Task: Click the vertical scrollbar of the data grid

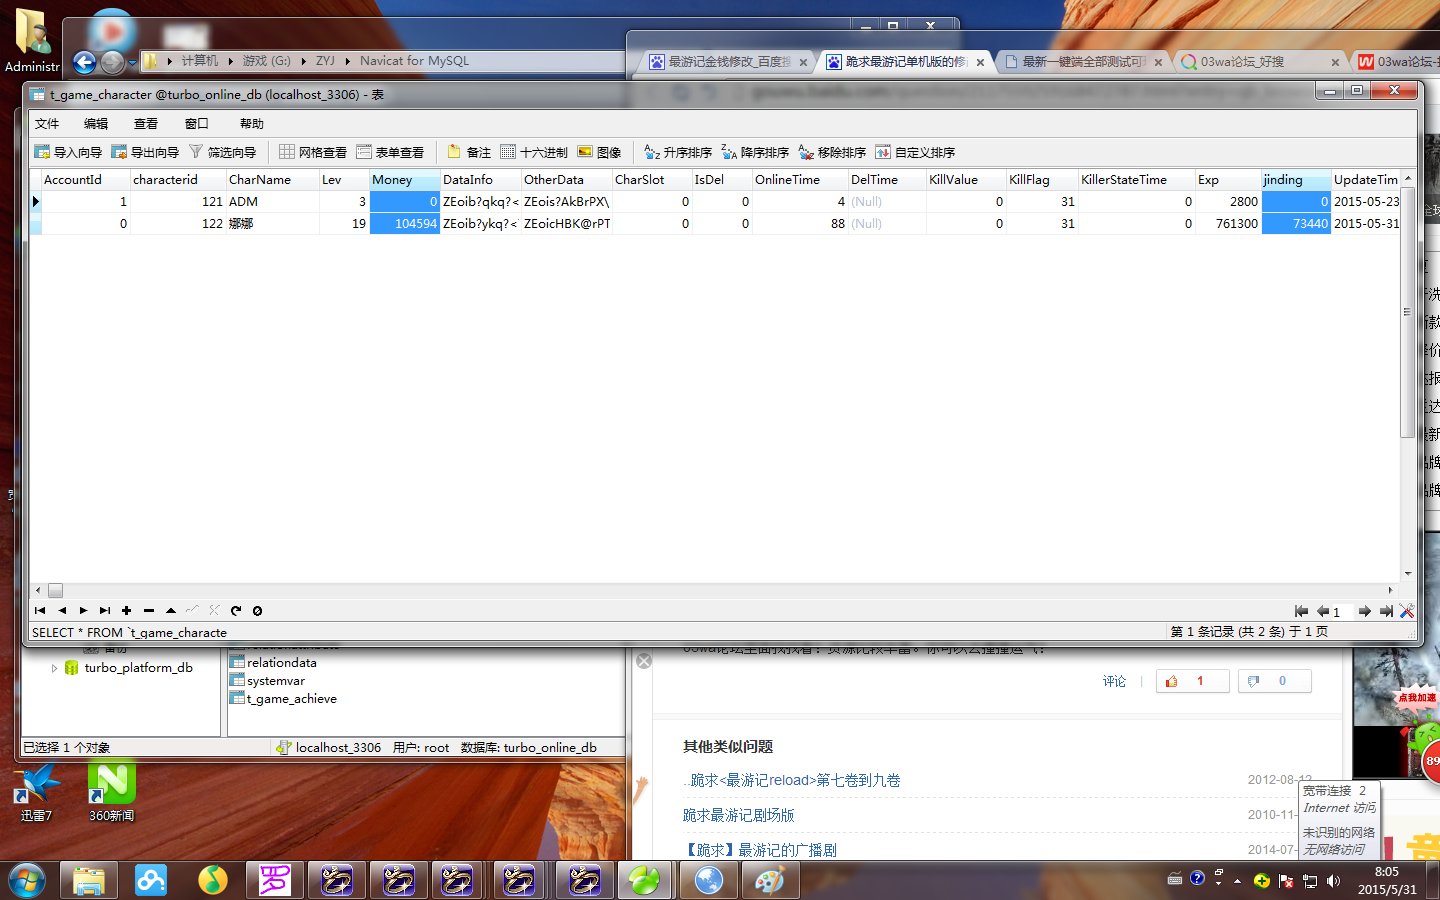Action: [1408, 312]
